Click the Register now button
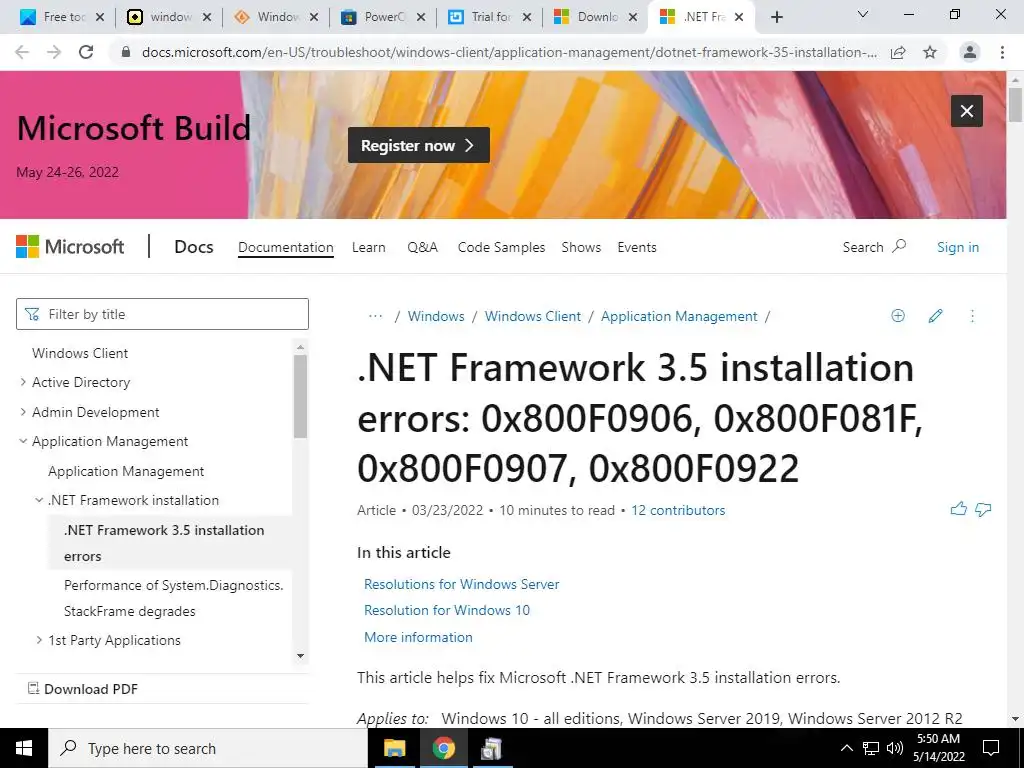This screenshot has width=1024, height=768. pos(419,145)
